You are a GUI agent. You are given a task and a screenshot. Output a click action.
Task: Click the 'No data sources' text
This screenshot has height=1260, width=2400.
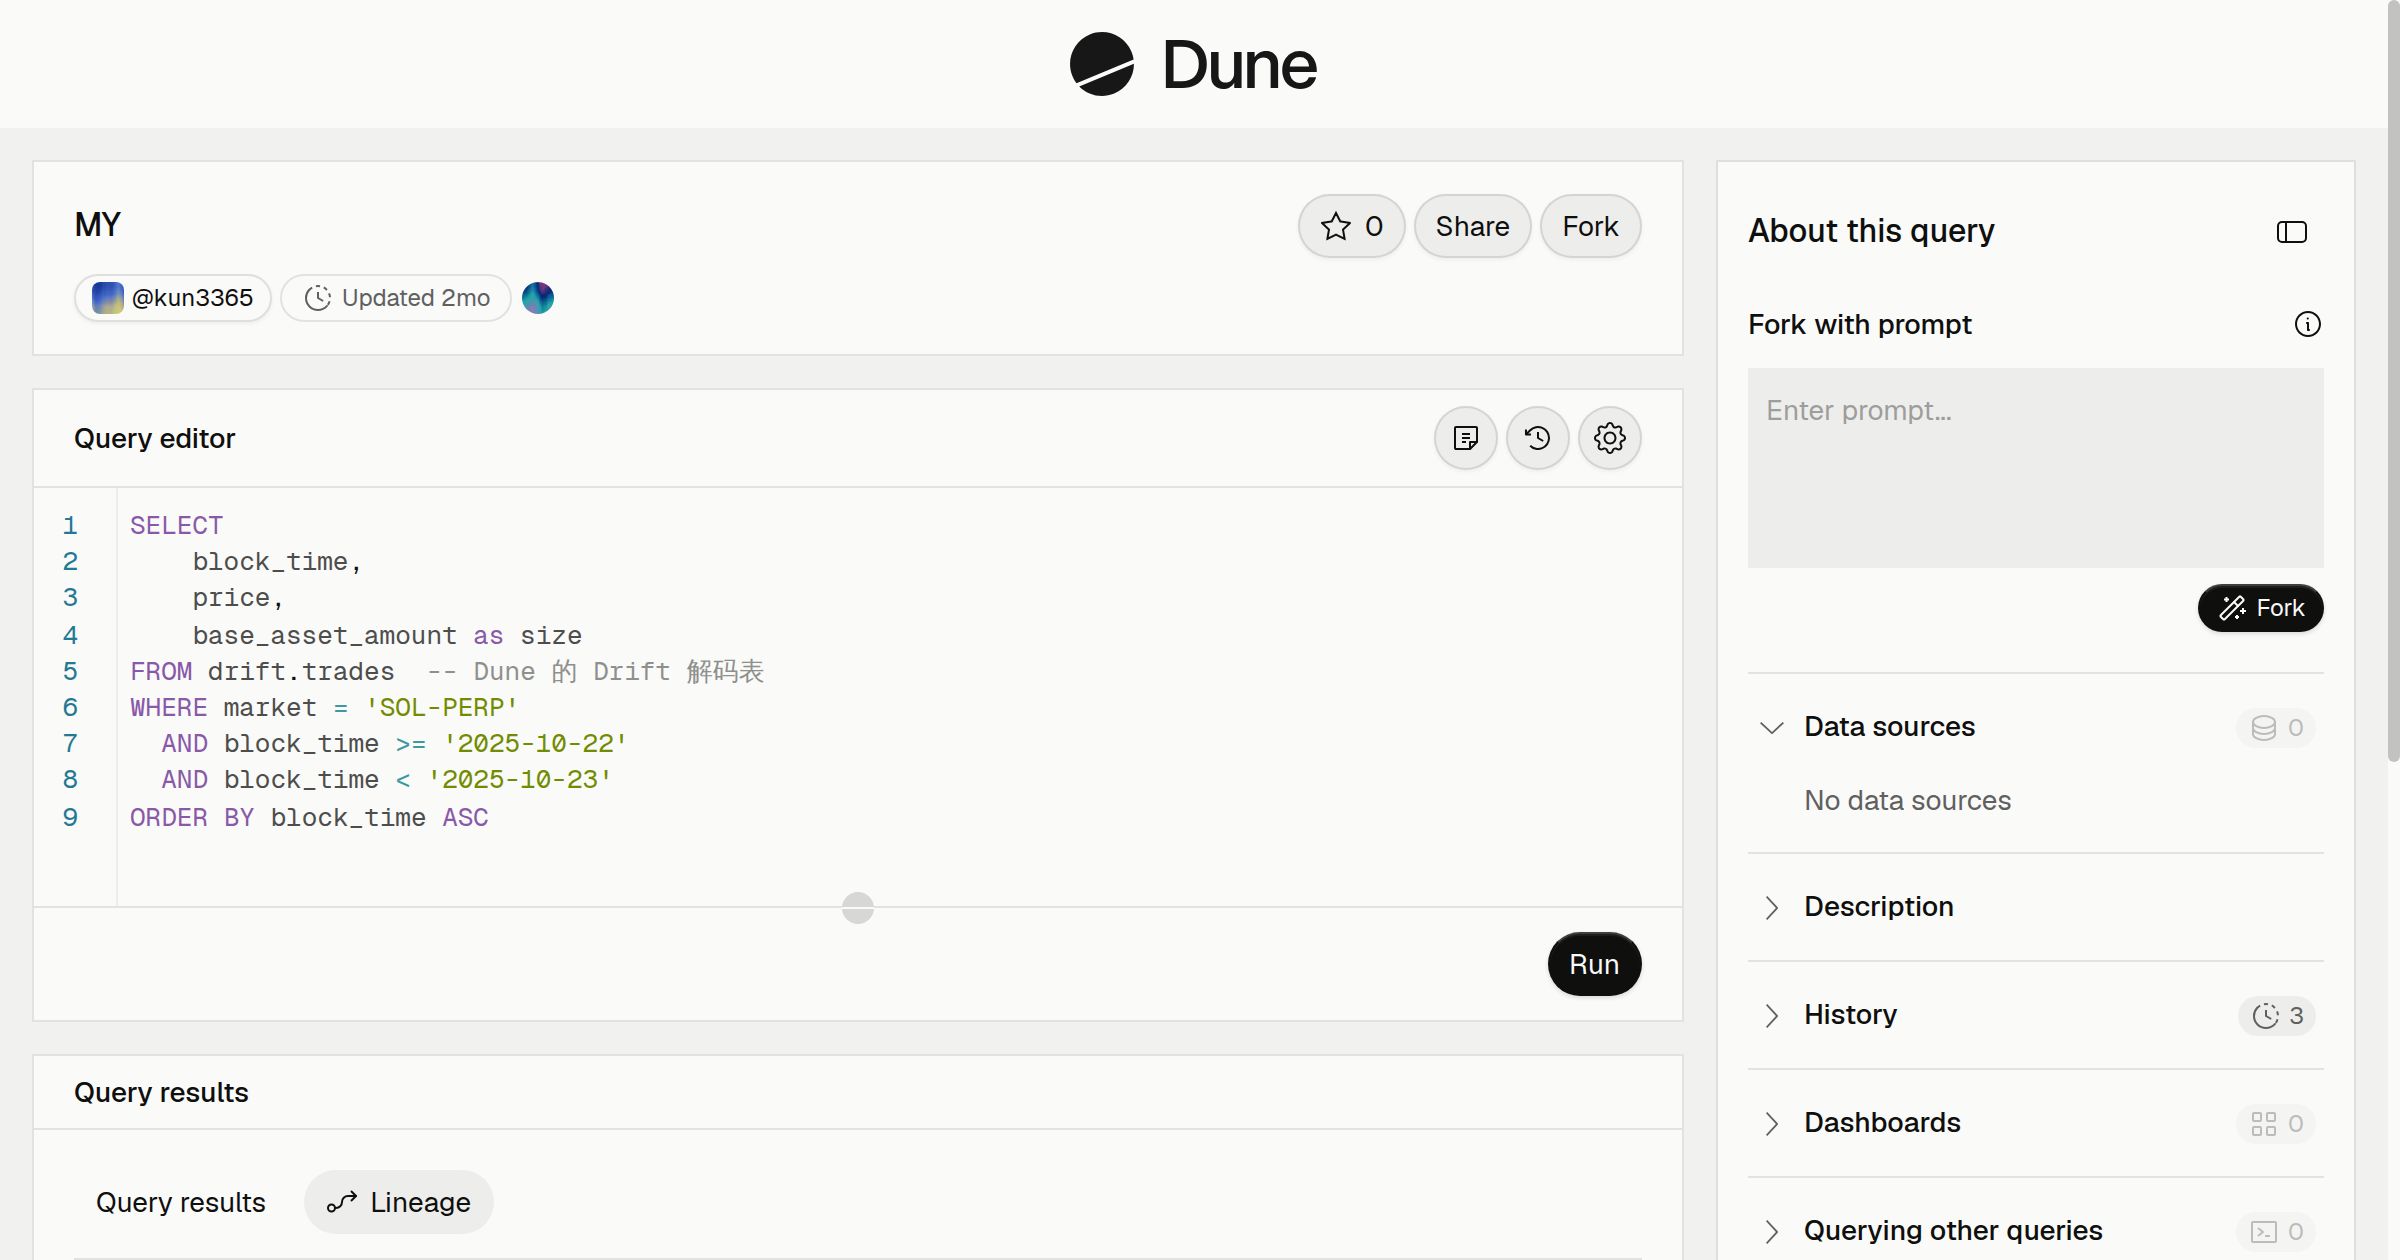click(1907, 801)
